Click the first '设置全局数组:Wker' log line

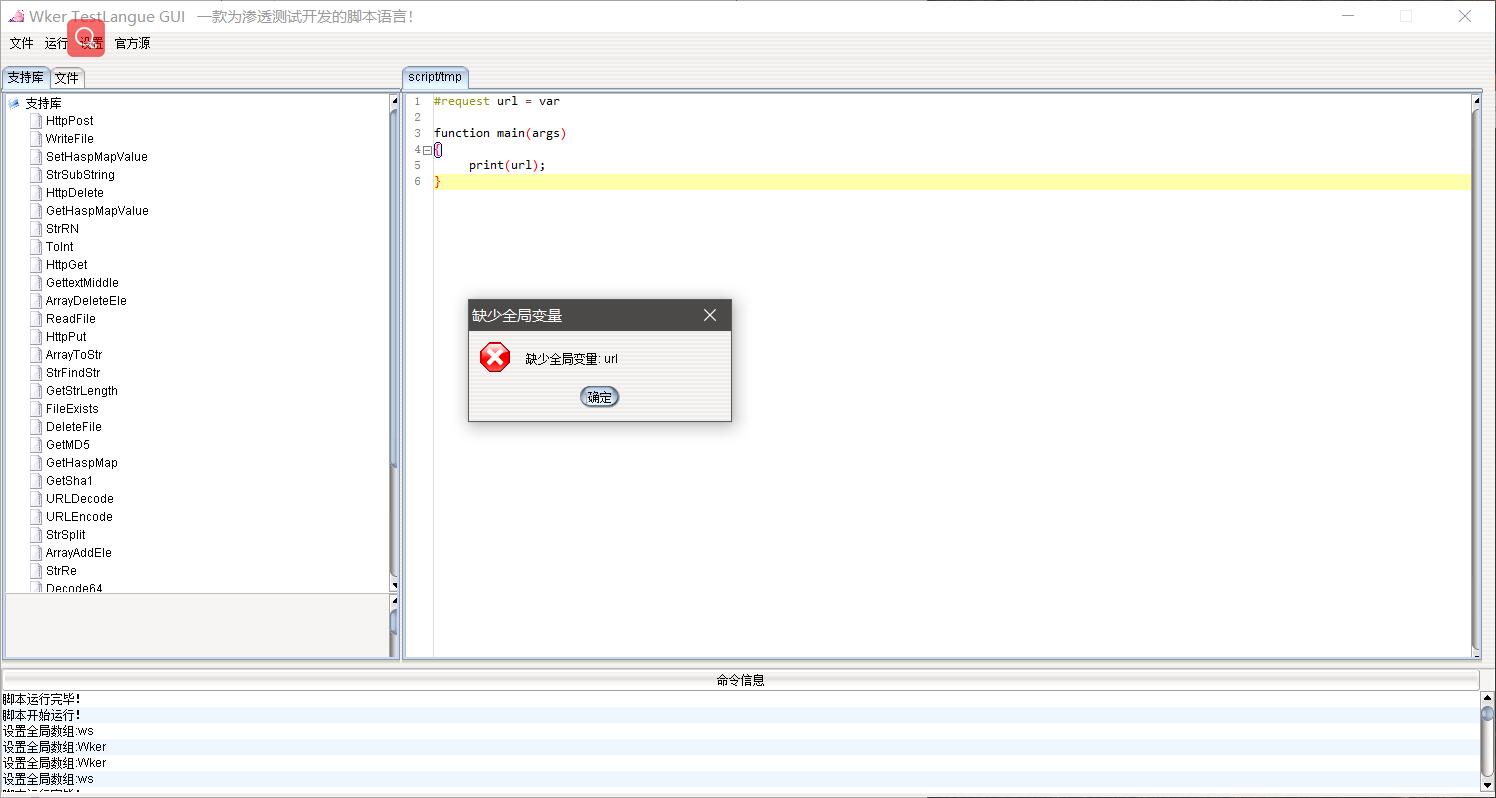pos(54,747)
